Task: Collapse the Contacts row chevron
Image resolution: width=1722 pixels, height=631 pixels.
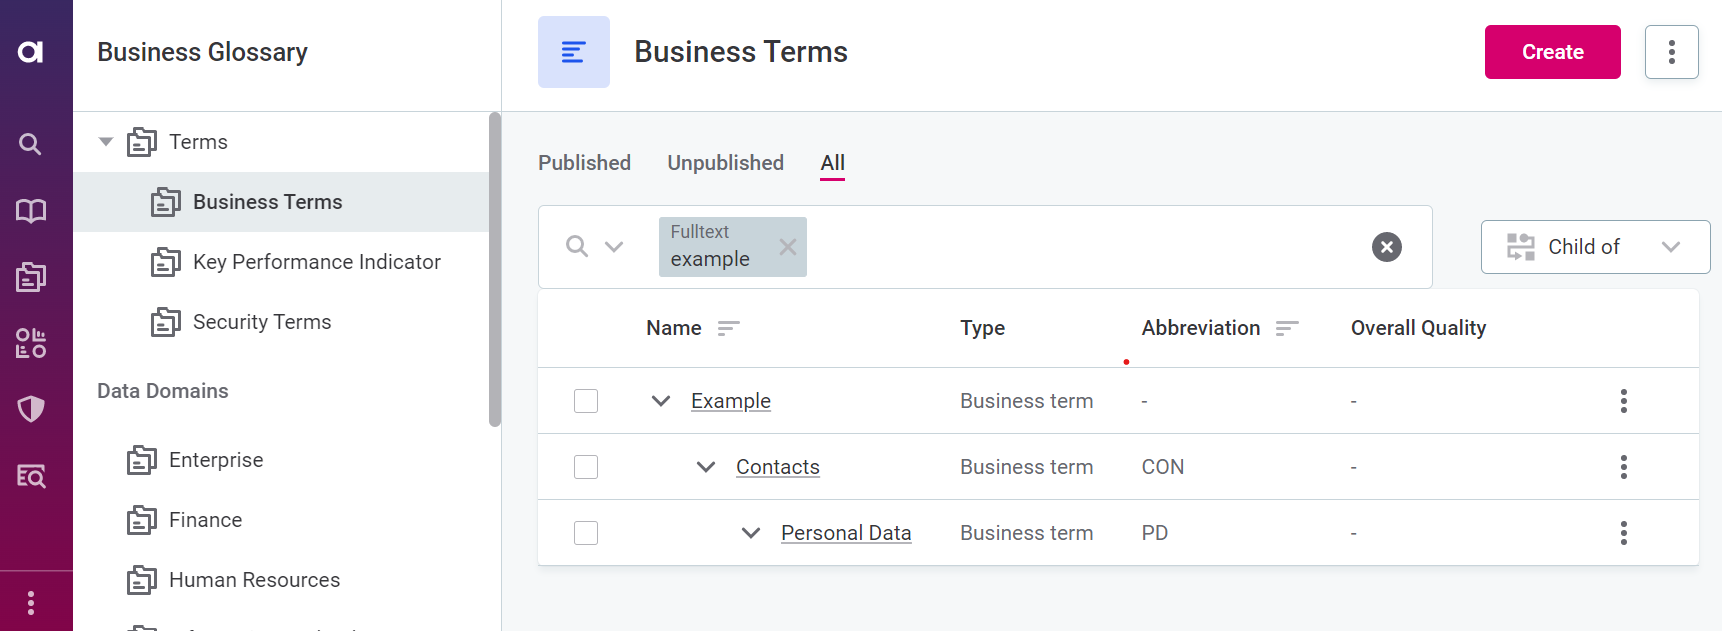Action: [706, 467]
